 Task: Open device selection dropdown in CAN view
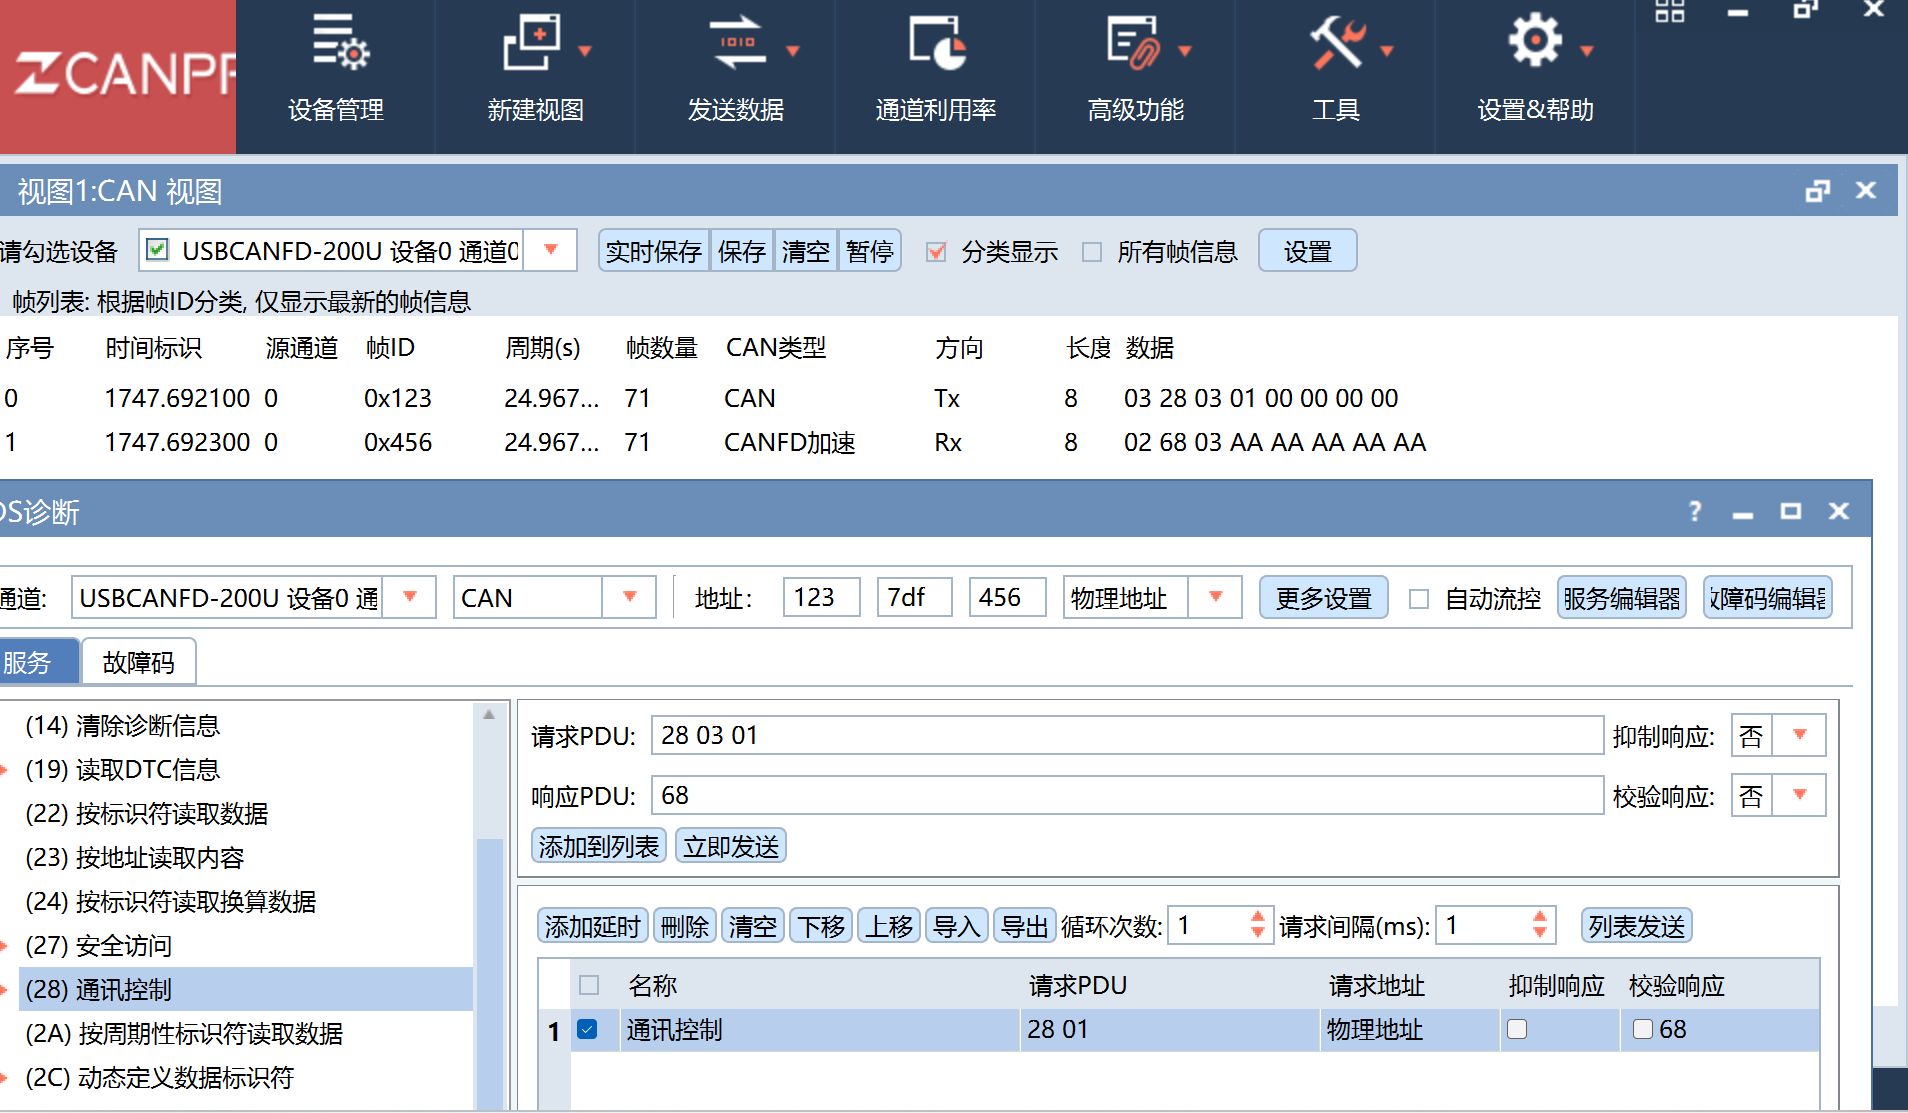550,250
